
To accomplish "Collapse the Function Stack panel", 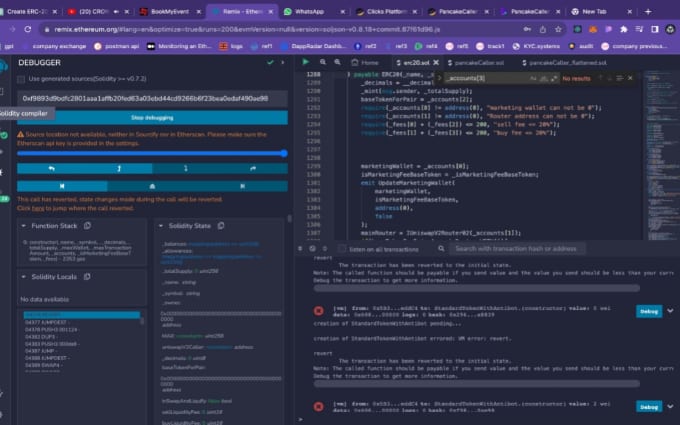I will (23, 226).
